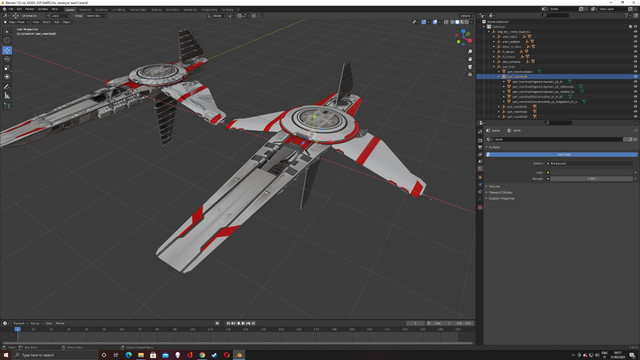Select the Annotate pencil tool

pyautogui.click(x=7, y=87)
